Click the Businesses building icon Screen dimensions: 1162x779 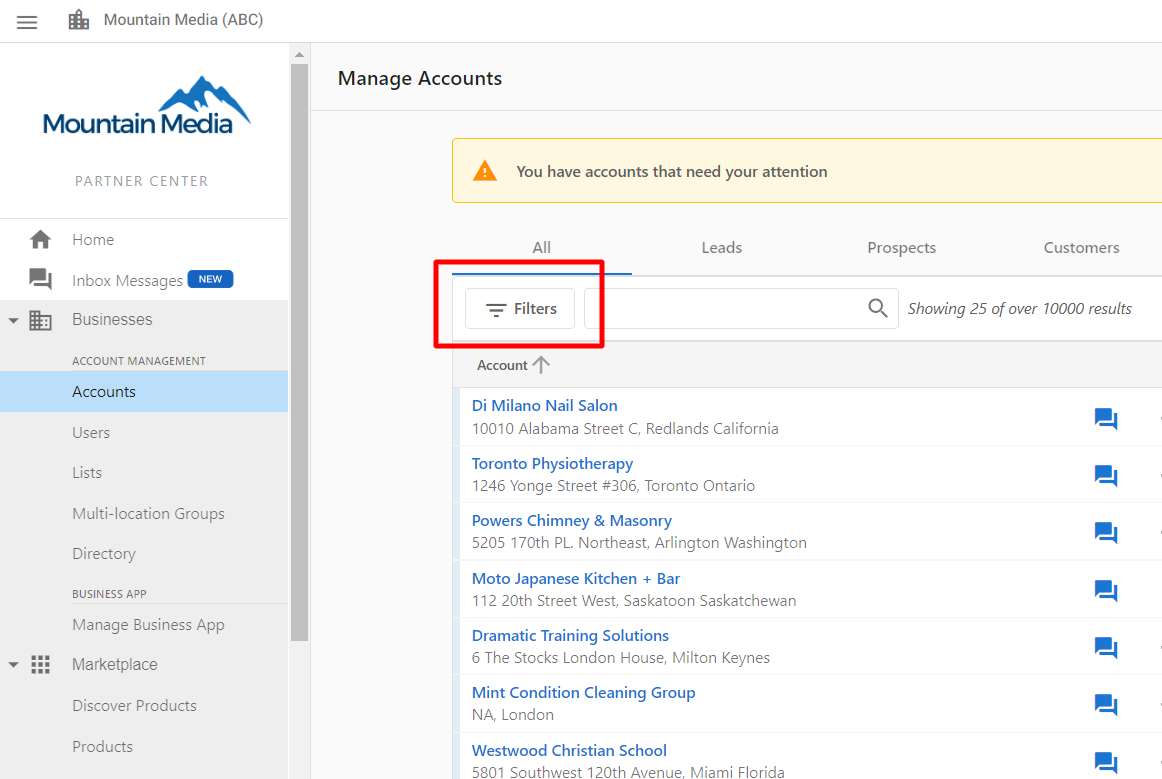[40, 320]
